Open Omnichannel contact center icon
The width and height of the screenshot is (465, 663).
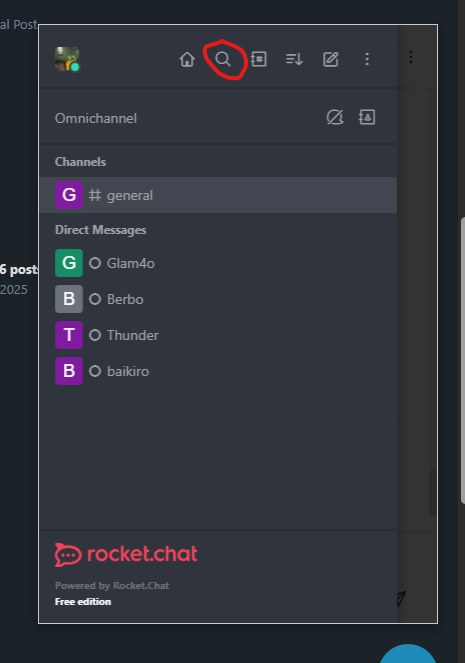[367, 118]
